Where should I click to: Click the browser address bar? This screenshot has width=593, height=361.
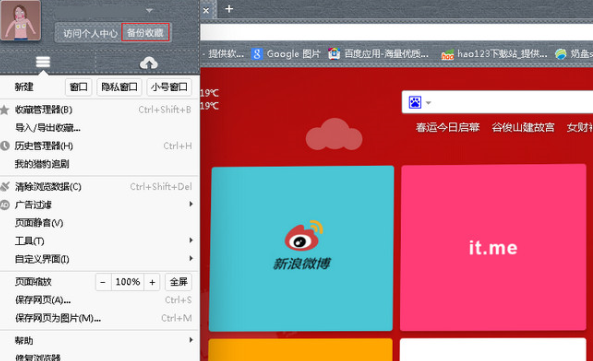coord(396,32)
